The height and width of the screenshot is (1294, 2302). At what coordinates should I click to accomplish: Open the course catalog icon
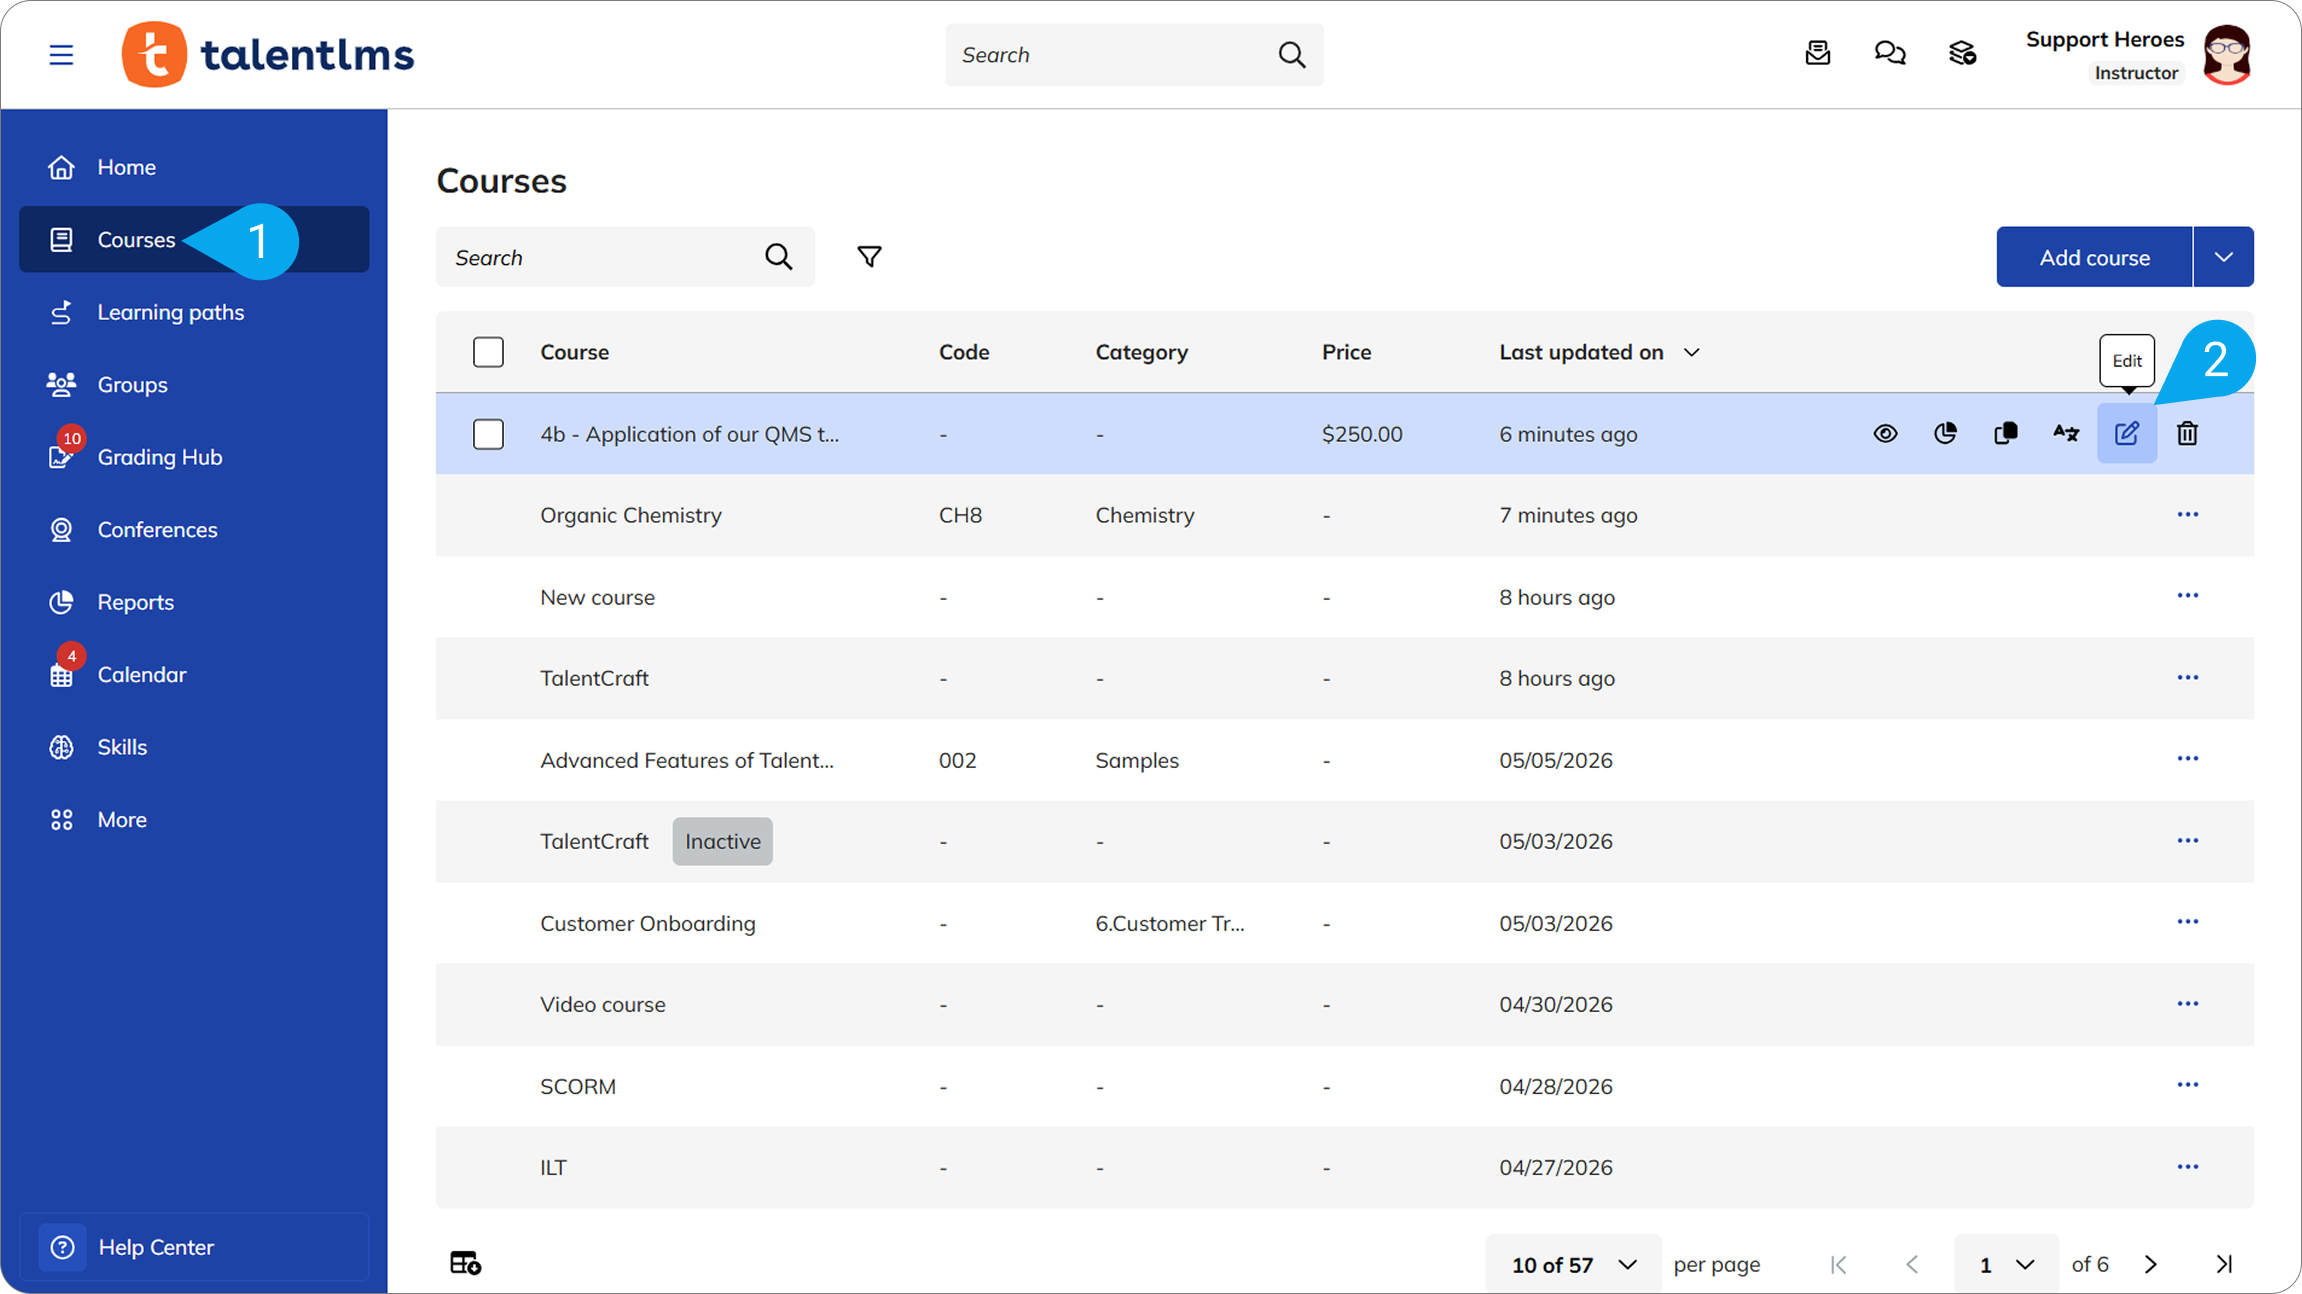point(1962,53)
